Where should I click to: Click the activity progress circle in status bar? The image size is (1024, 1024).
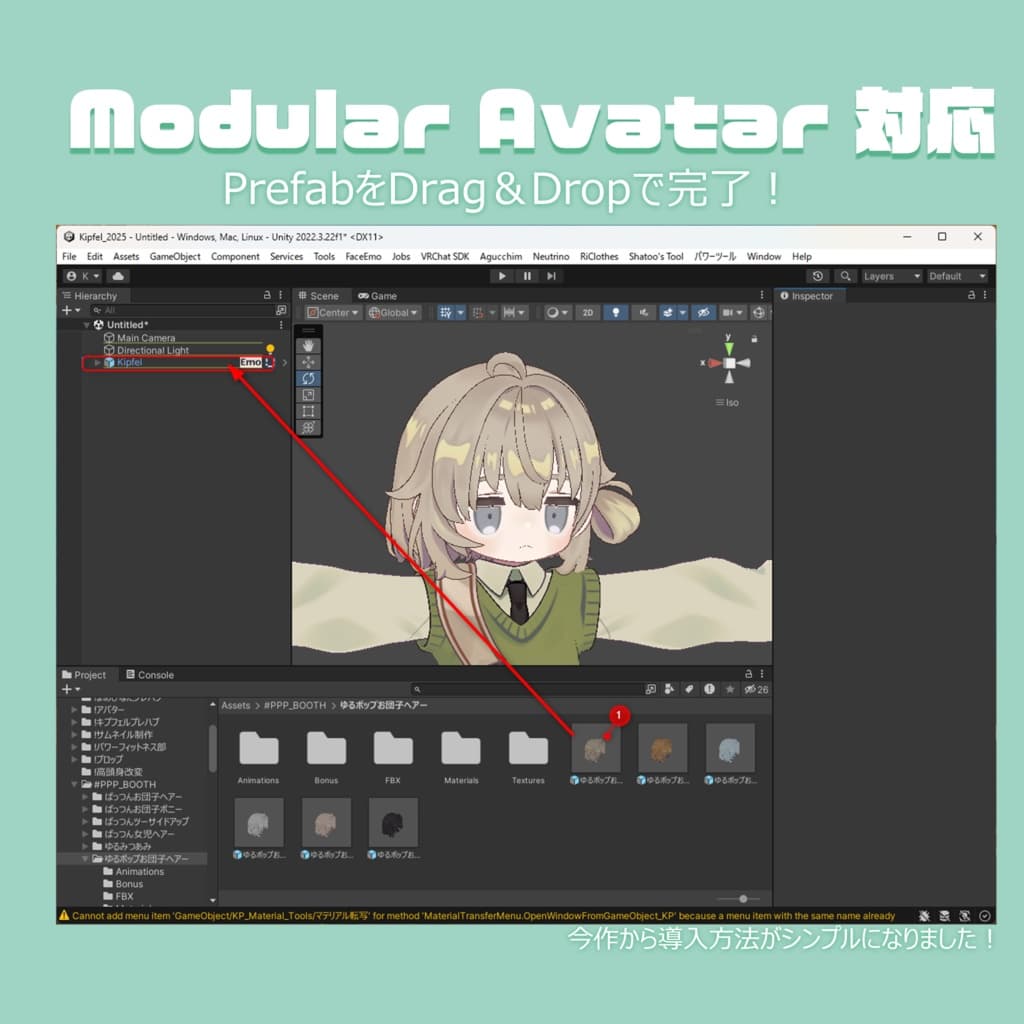(x=985, y=916)
